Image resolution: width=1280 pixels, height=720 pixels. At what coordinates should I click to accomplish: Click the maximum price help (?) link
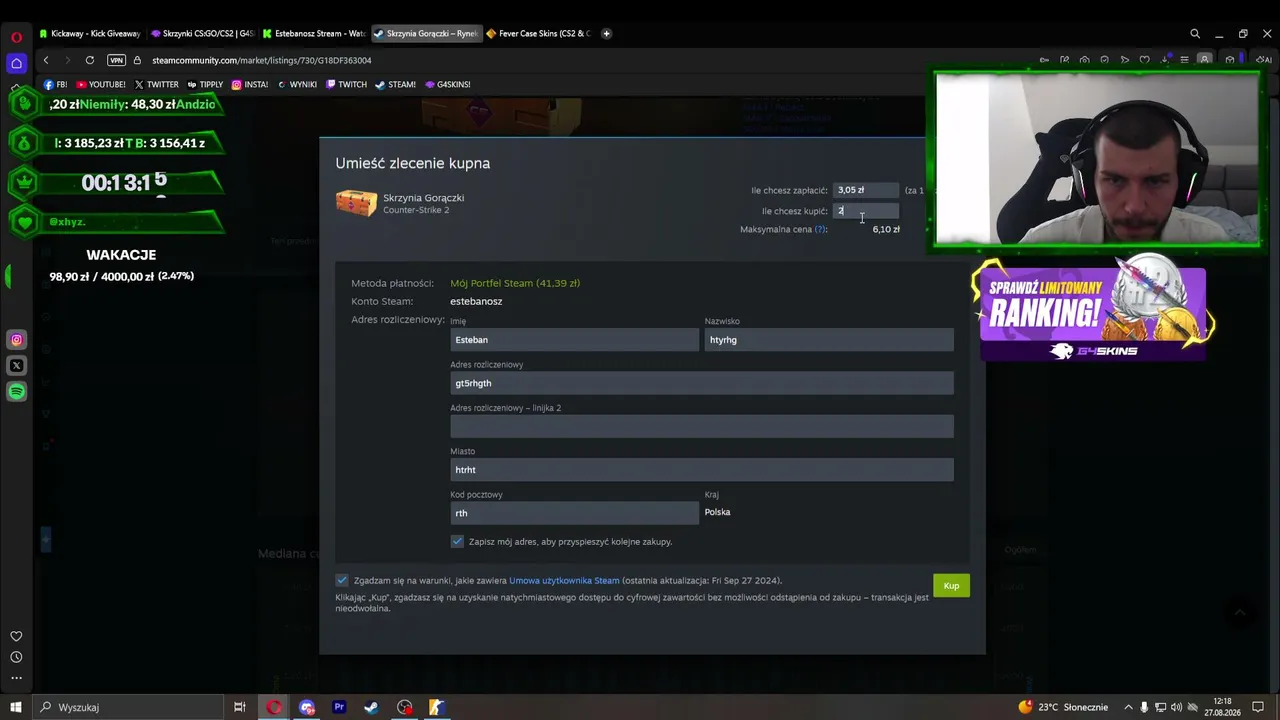click(820, 230)
